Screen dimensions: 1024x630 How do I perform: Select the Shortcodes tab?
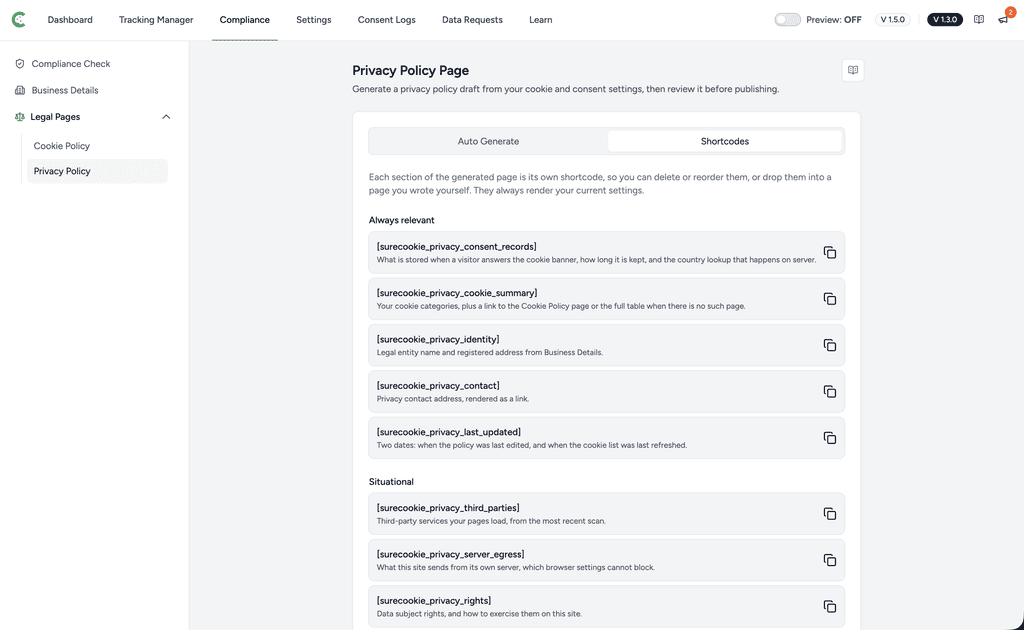click(725, 141)
